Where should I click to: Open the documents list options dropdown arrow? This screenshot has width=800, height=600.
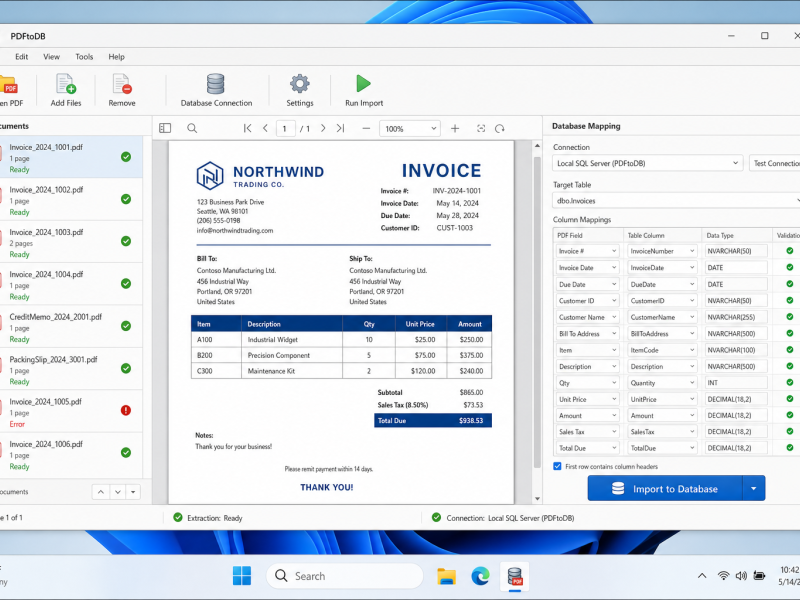(x=133, y=492)
